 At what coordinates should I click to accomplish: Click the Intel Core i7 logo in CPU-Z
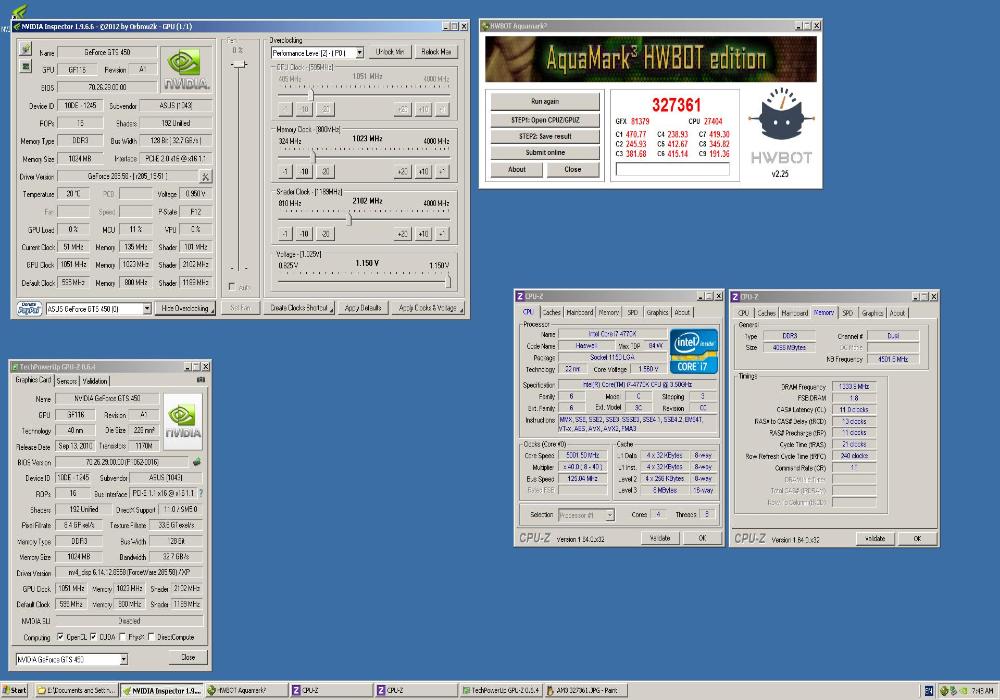click(694, 351)
